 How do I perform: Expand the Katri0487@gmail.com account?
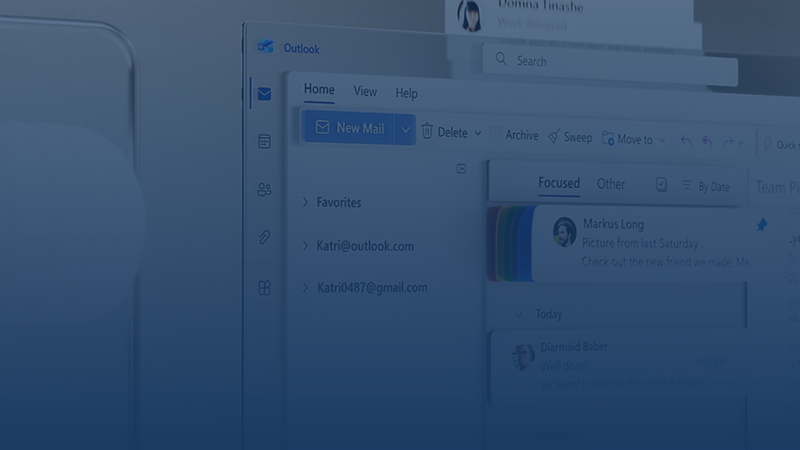coord(305,287)
